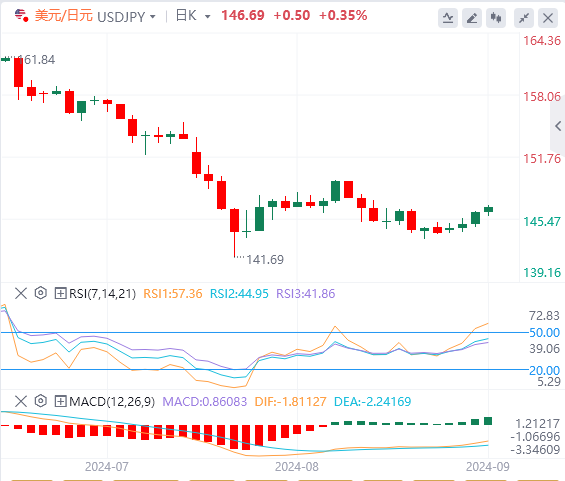
Task: Expand side panel with left chevron
Action: pyautogui.click(x=558, y=126)
